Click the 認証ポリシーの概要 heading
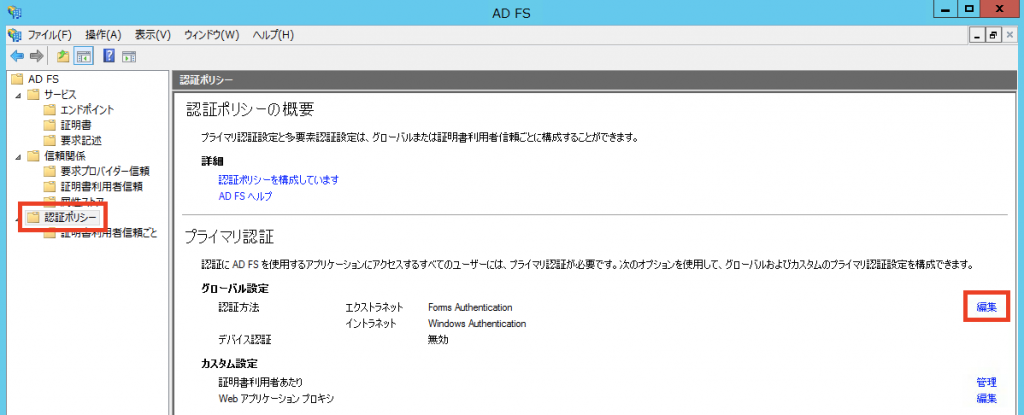The width and height of the screenshot is (1024, 415). [x=250, y=109]
